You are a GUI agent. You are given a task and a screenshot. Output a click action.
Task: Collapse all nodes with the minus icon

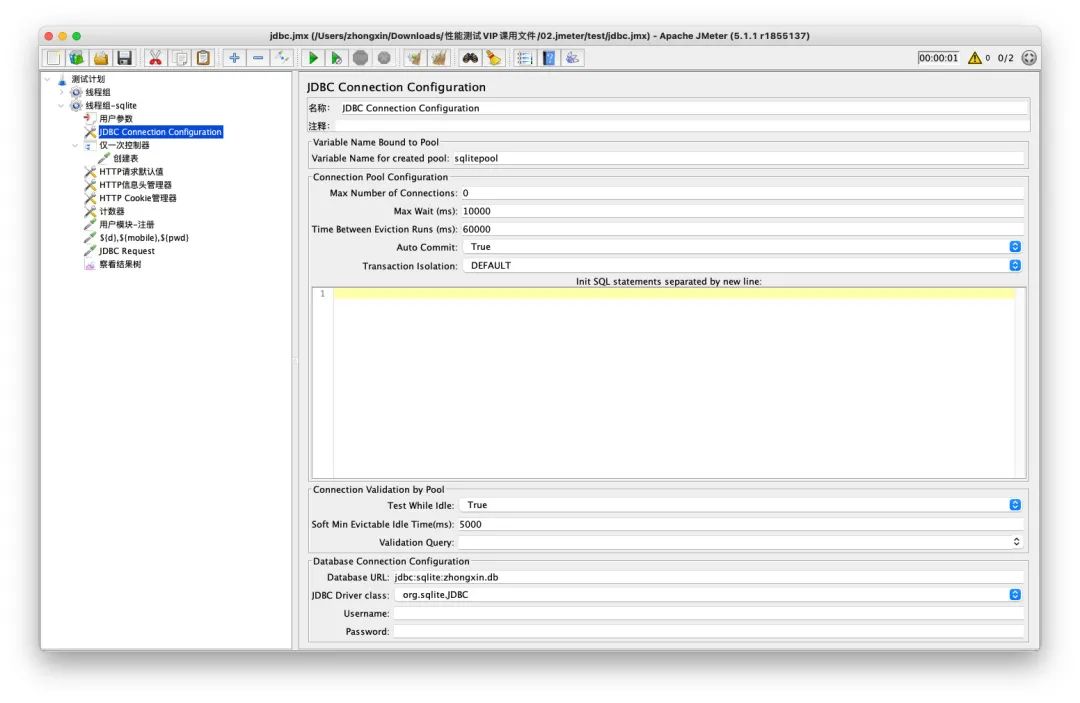[x=258, y=59]
